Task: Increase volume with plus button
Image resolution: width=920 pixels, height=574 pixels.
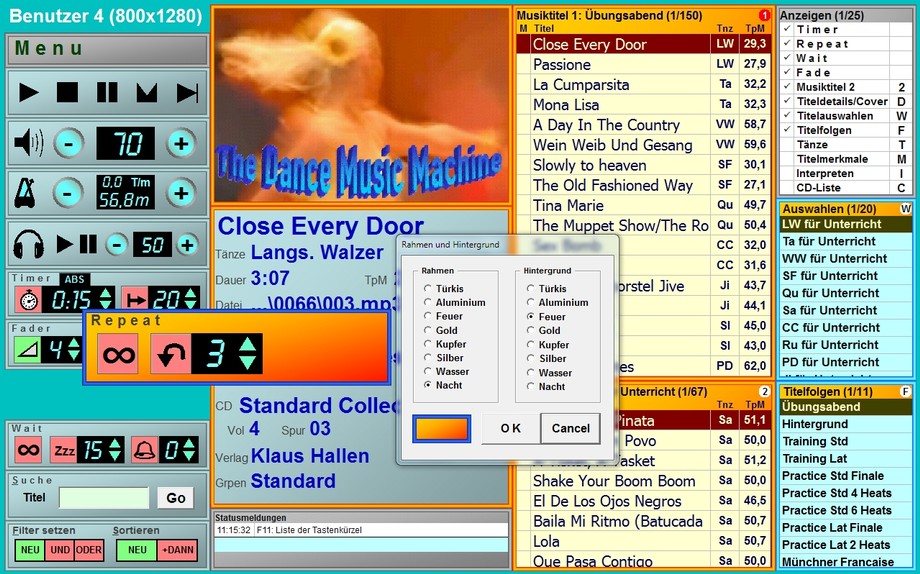Action: pos(181,144)
